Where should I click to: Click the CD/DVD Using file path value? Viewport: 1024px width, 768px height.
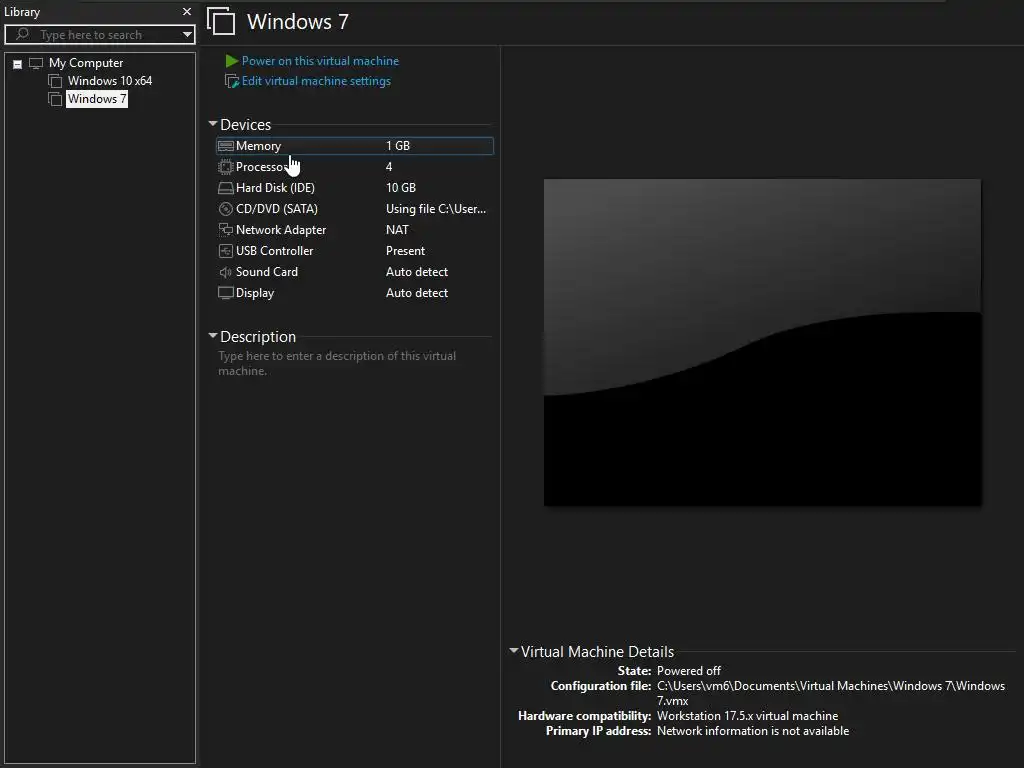coord(436,209)
